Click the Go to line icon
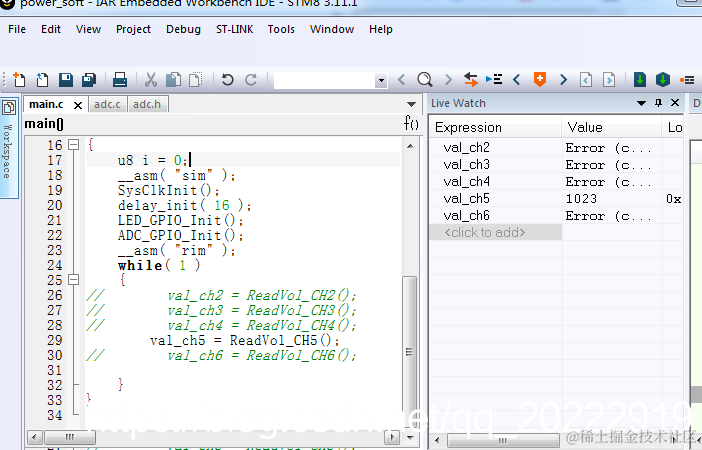The height and width of the screenshot is (450, 702). coord(494,80)
